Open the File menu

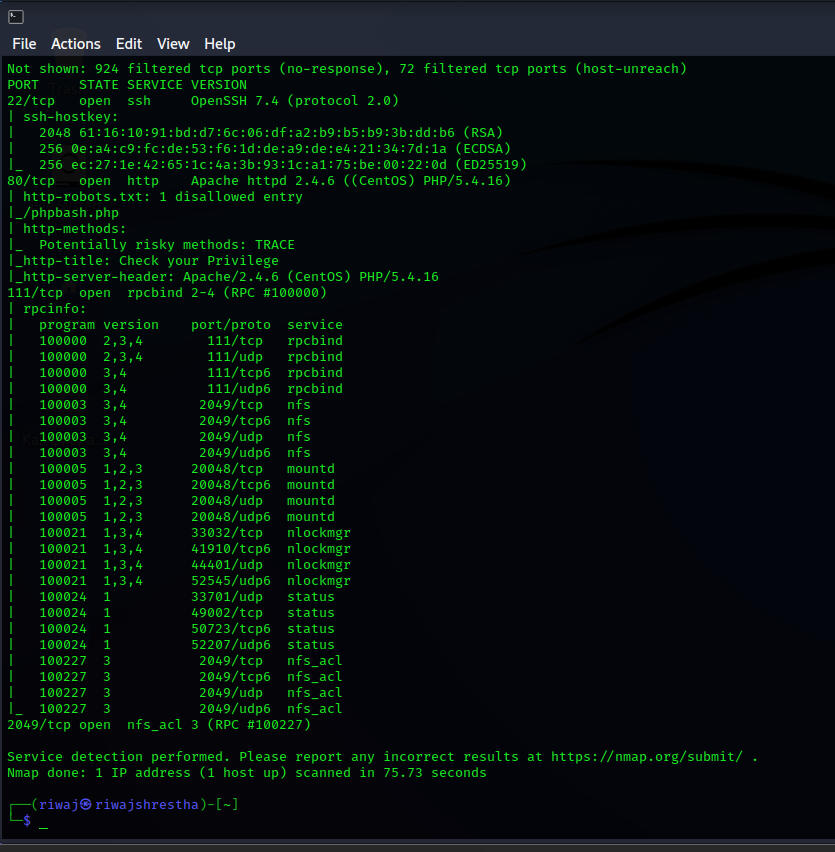click(x=24, y=44)
